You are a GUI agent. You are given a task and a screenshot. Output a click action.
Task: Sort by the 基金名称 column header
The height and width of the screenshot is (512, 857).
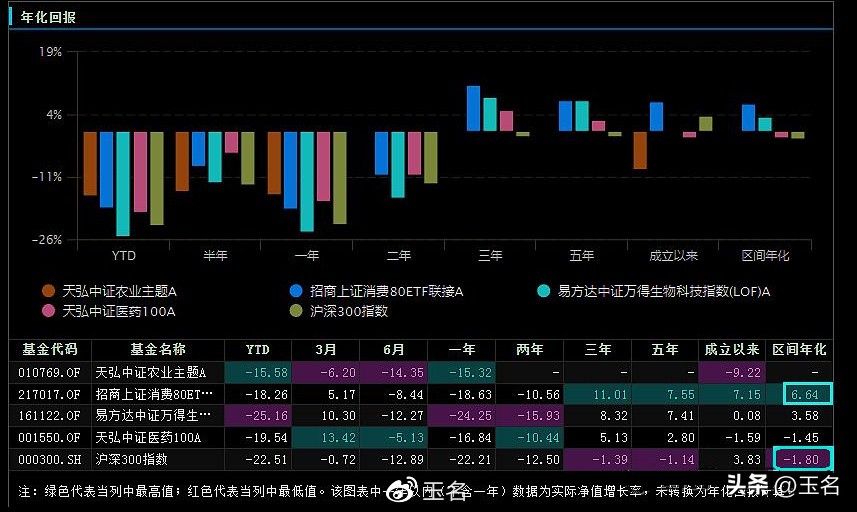158,350
